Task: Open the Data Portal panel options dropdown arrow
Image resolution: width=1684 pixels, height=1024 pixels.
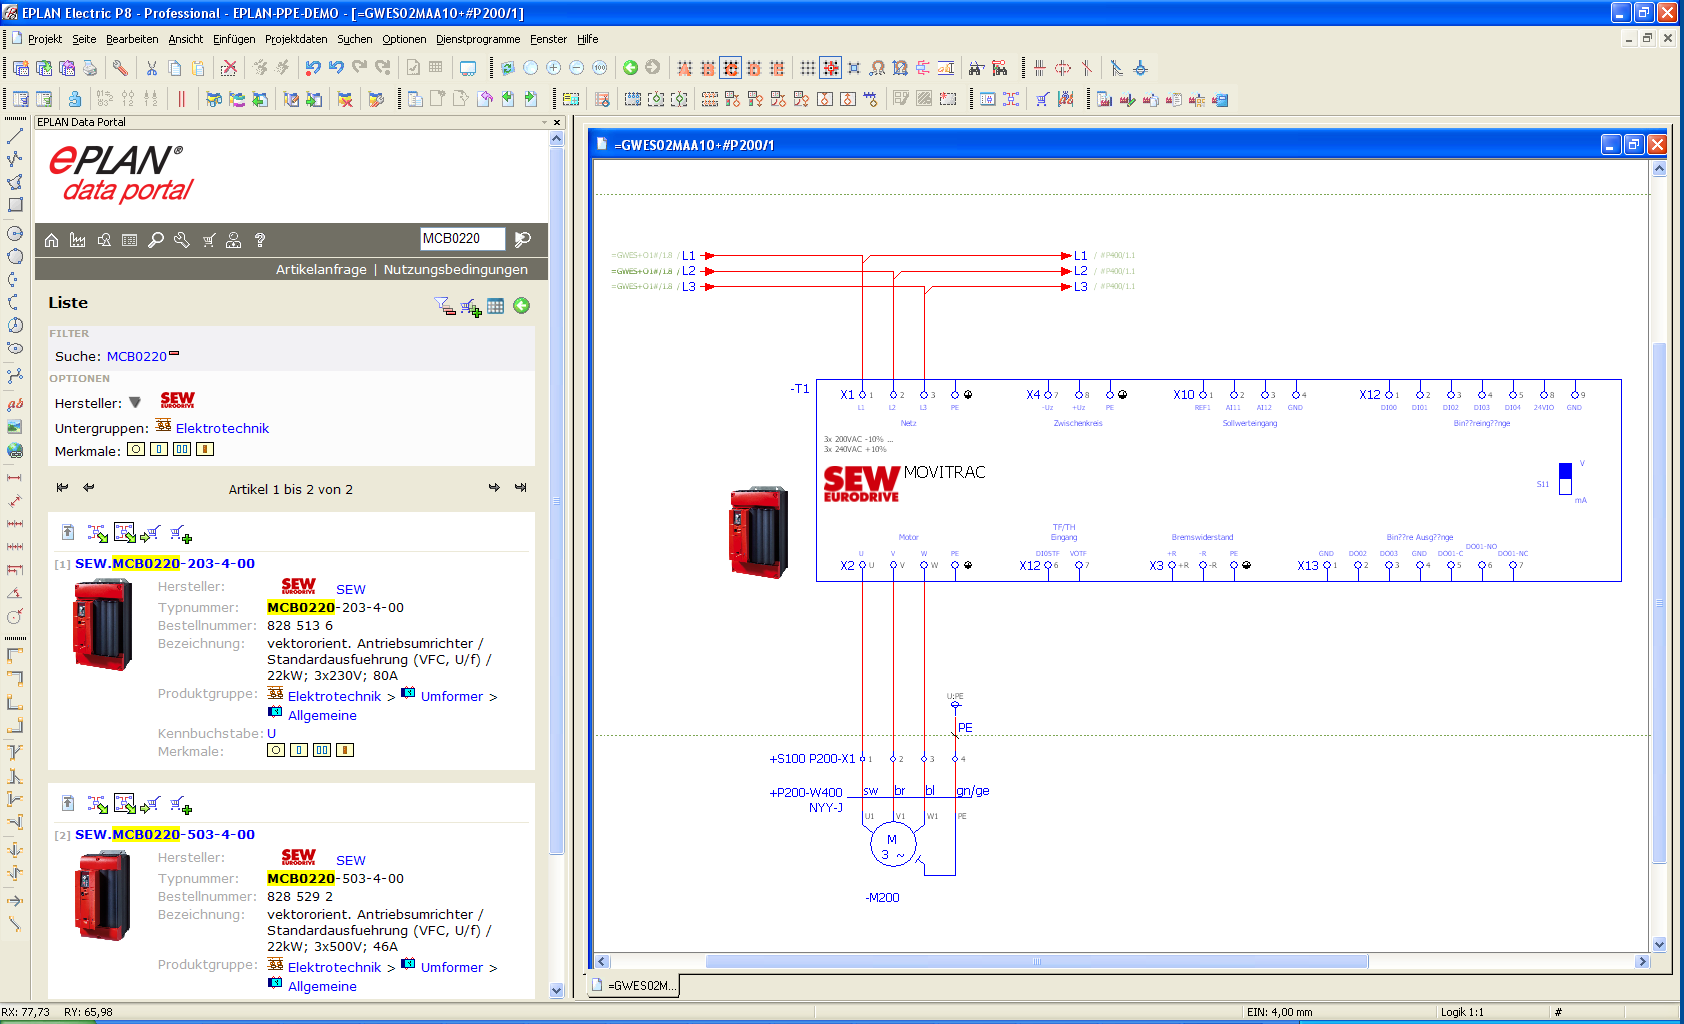Action: 545,122
